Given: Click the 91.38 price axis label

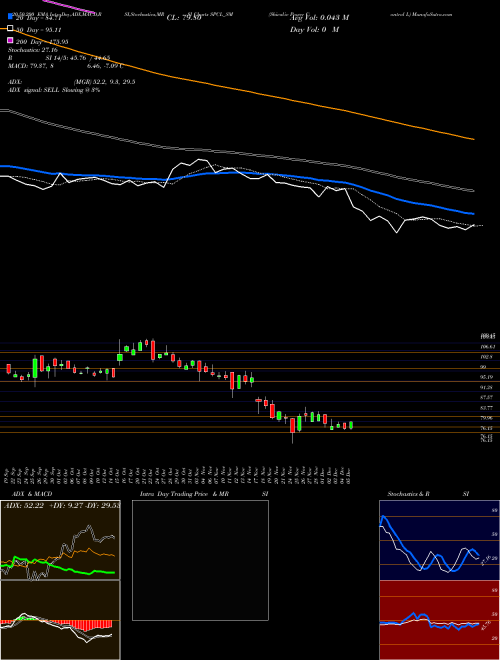Looking at the screenshot, I should pyautogui.click(x=487, y=387).
